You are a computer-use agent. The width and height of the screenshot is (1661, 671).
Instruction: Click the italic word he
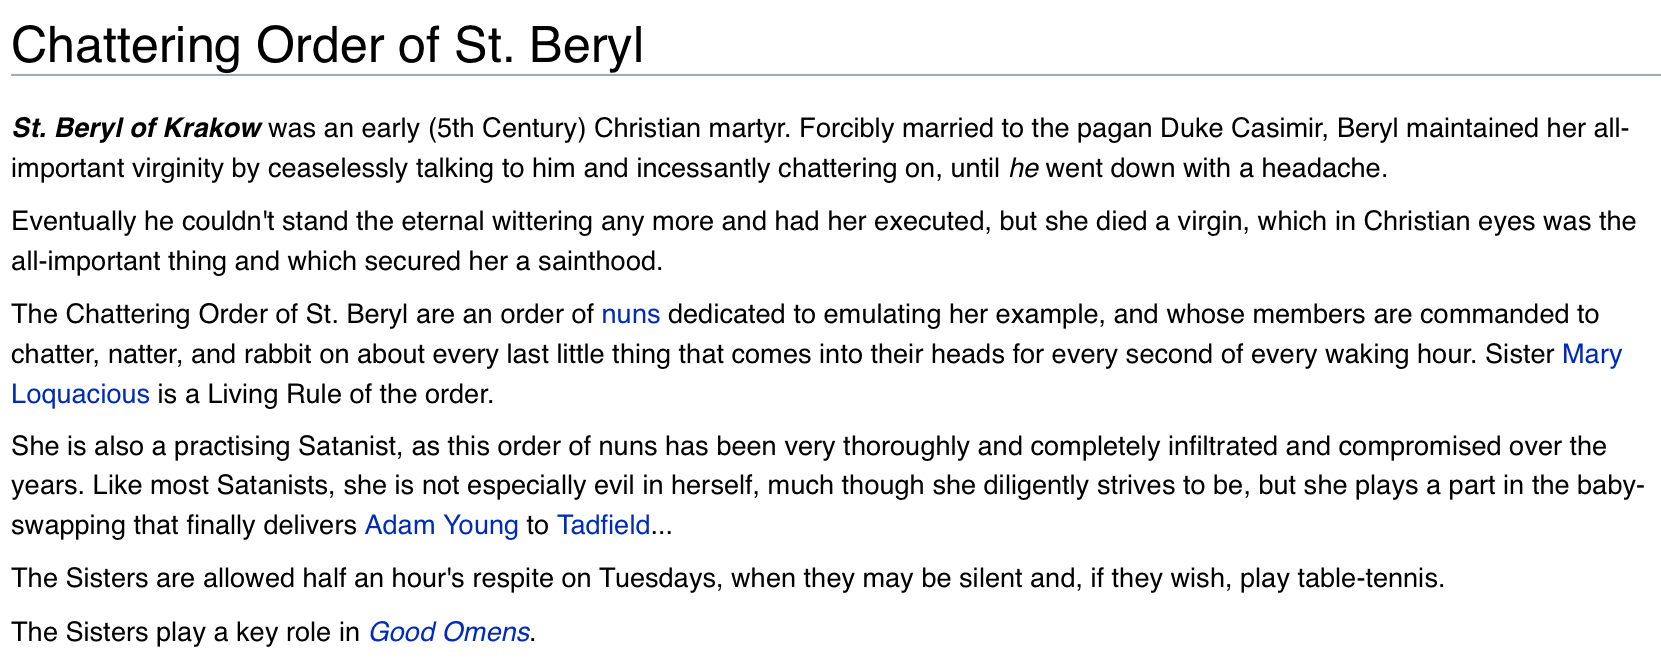[x=1023, y=169]
